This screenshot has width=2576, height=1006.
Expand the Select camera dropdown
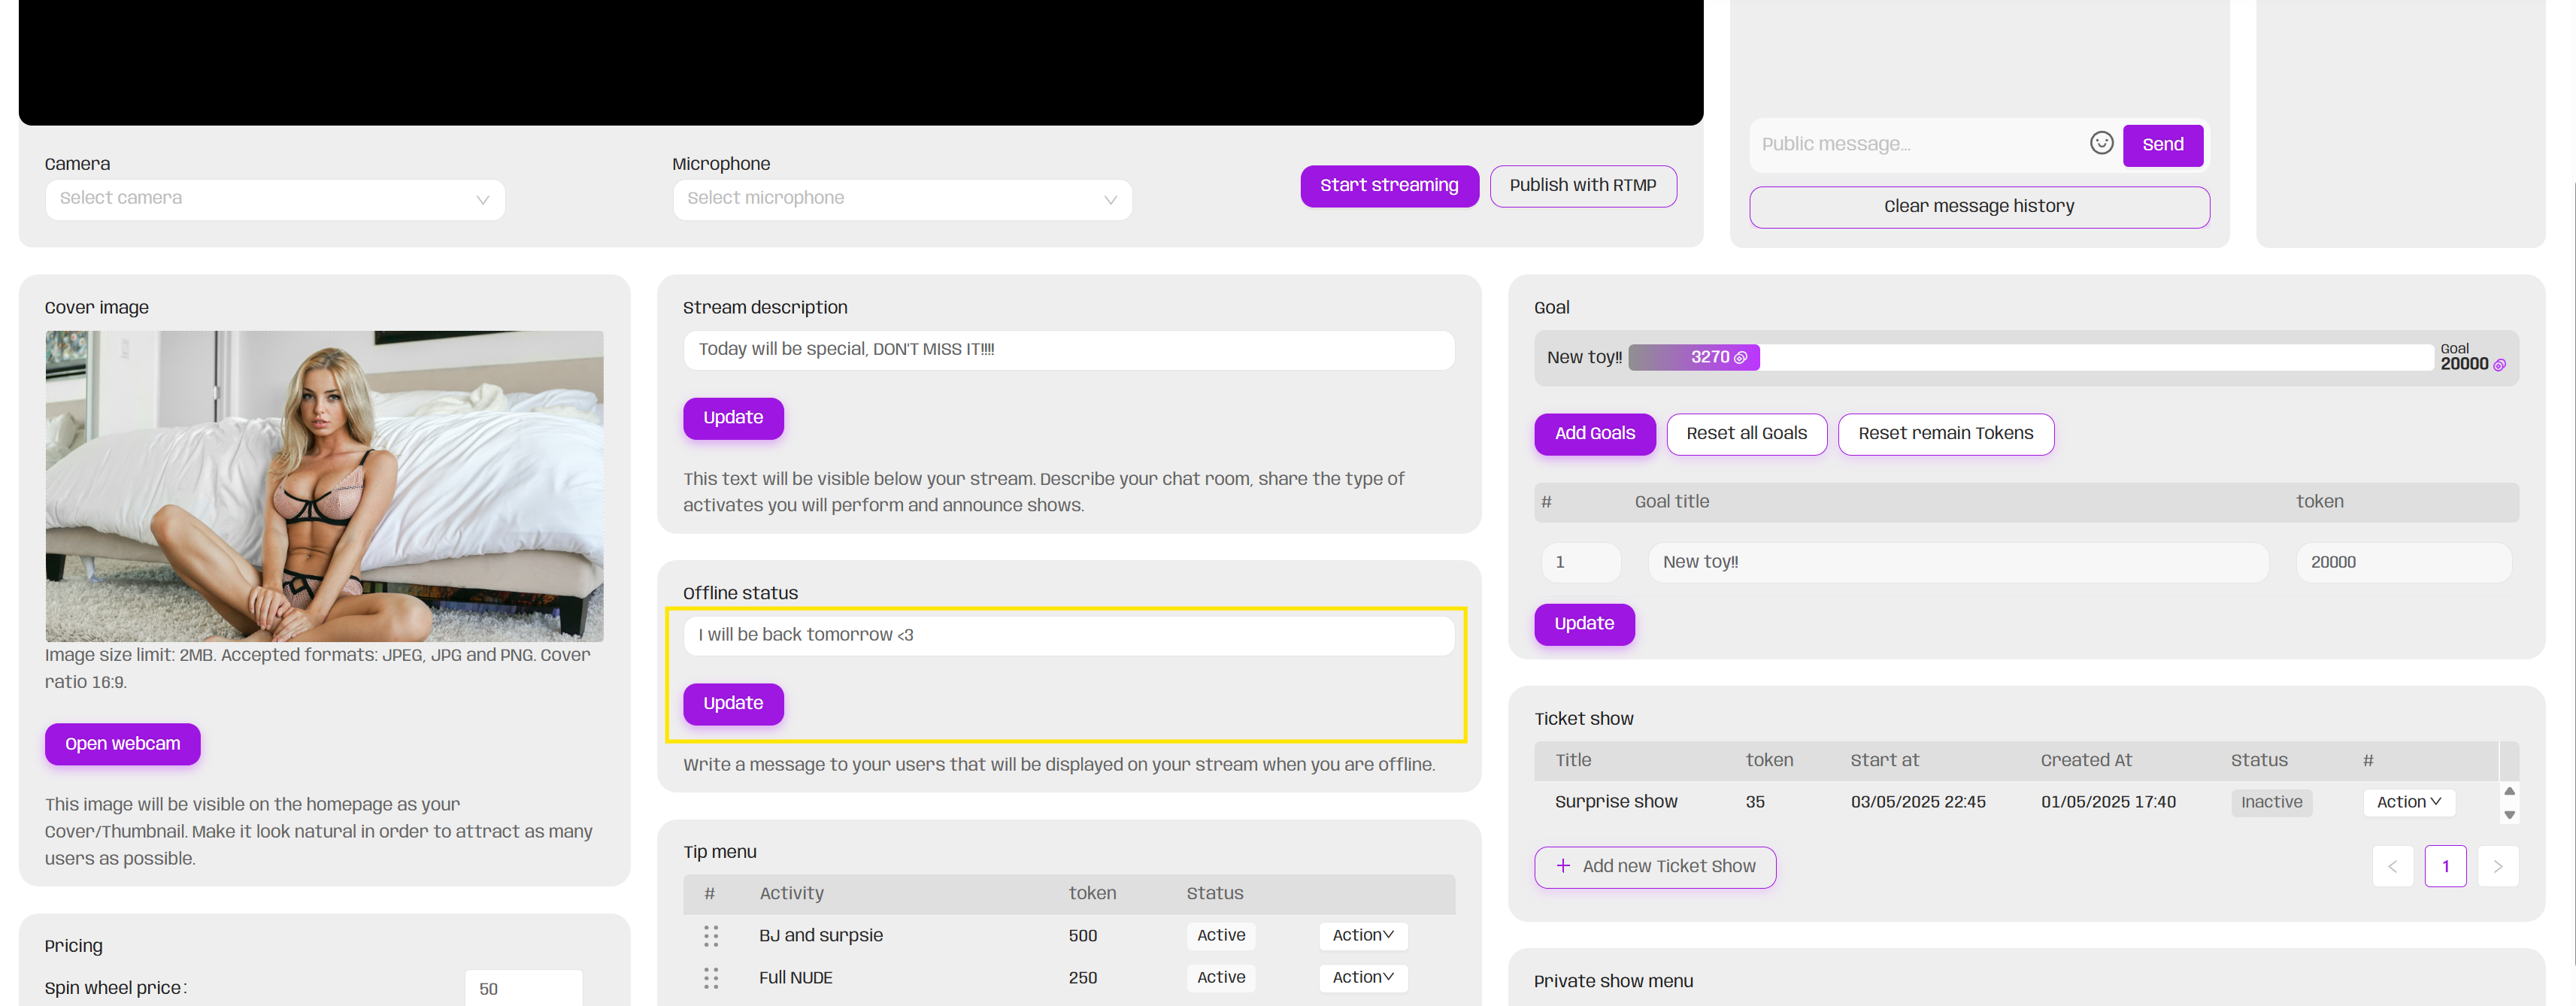[x=275, y=199]
